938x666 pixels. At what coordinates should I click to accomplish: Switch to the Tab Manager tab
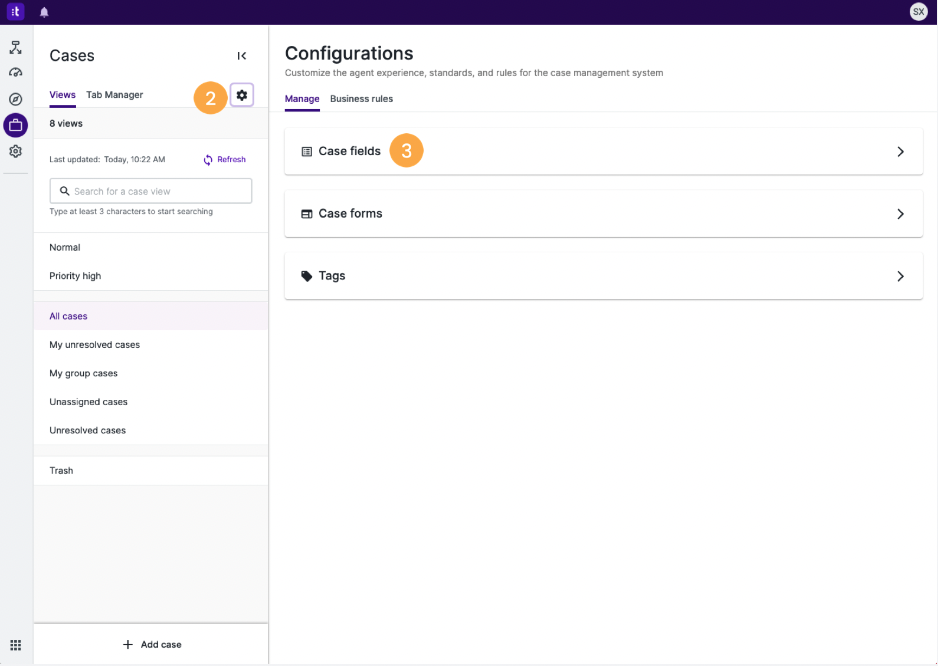point(114,95)
